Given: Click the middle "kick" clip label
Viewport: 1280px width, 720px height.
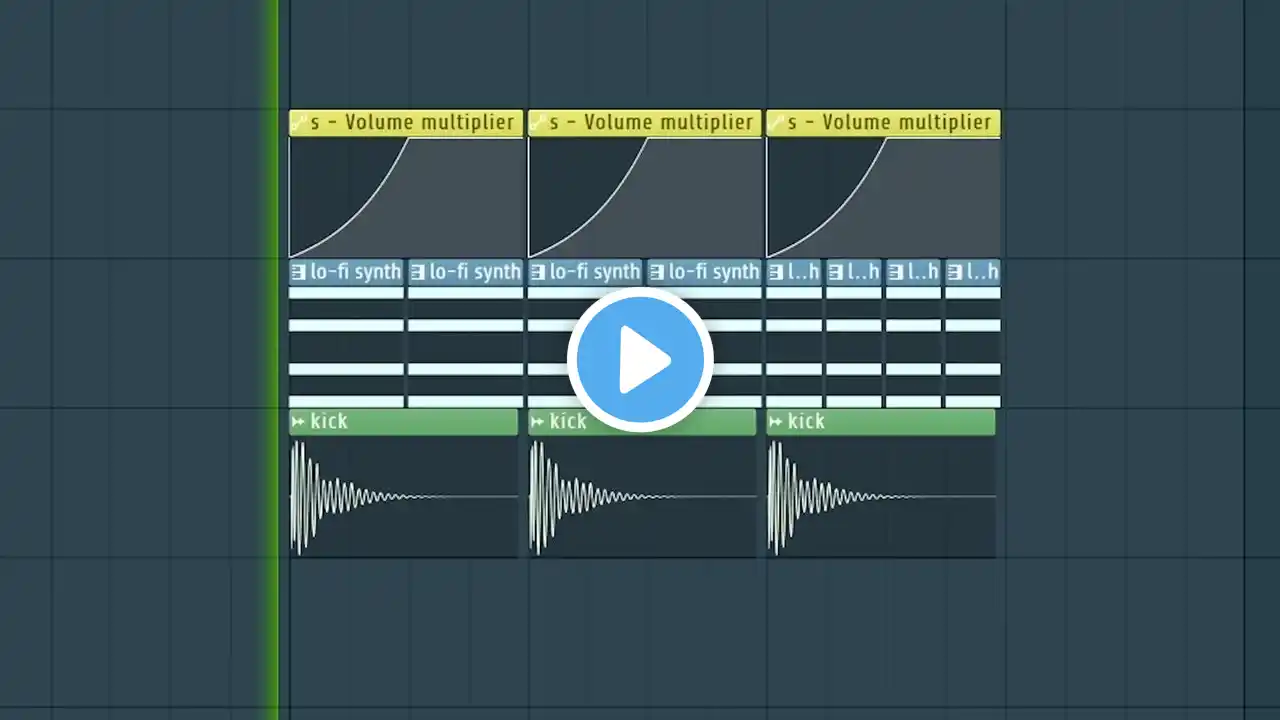Looking at the screenshot, I should [568, 422].
